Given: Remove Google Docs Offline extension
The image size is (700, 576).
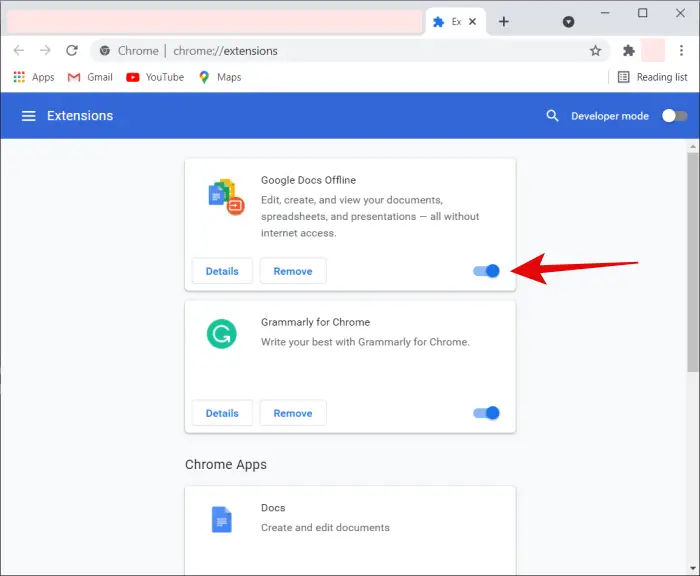Looking at the screenshot, I should tap(293, 271).
